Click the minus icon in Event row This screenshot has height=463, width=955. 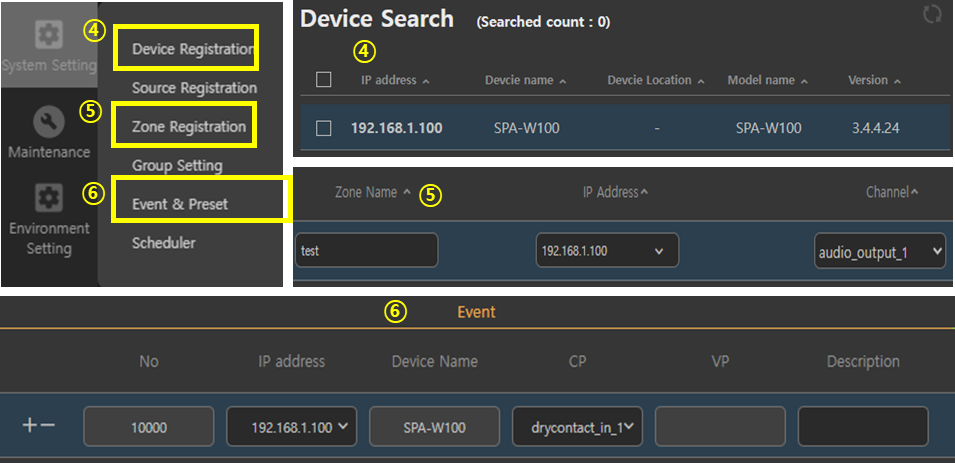point(47,426)
